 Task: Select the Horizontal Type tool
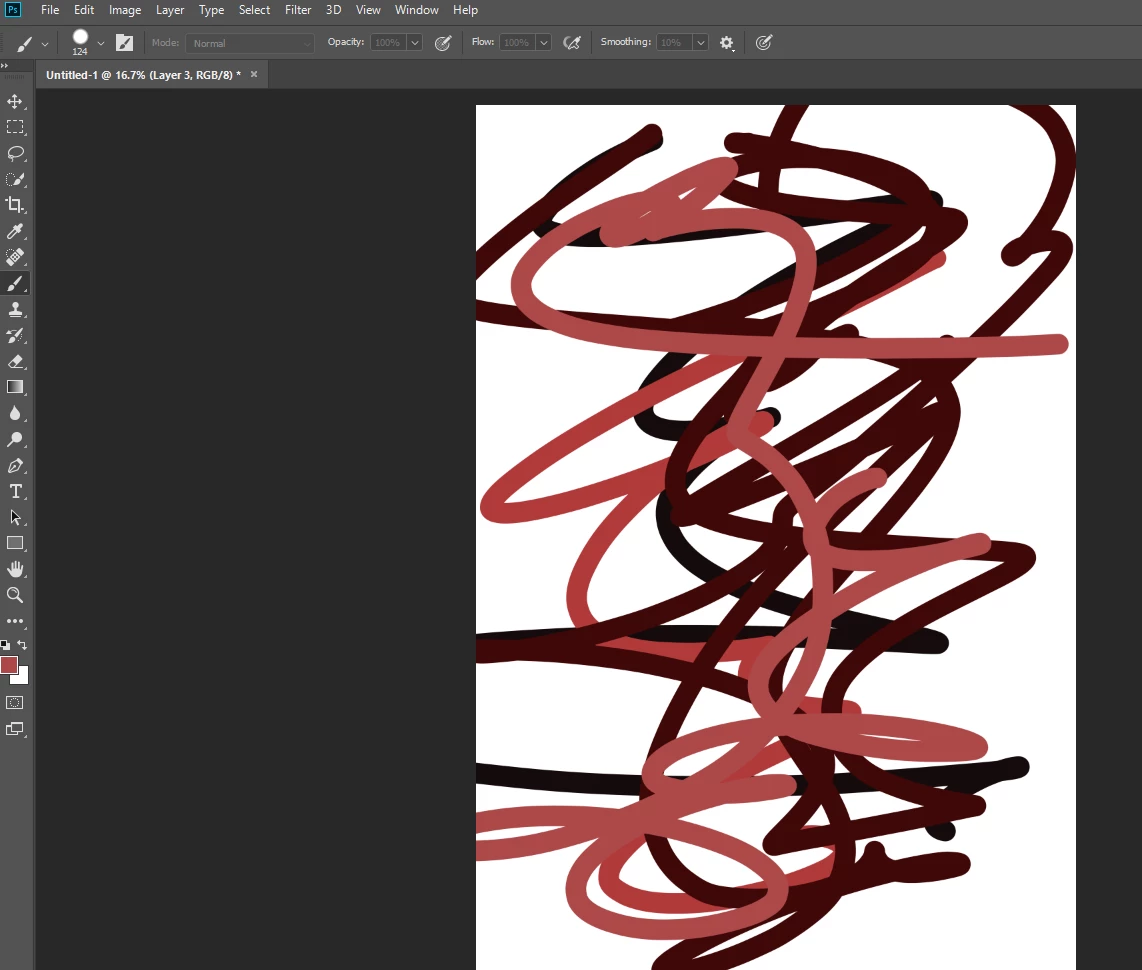15,492
